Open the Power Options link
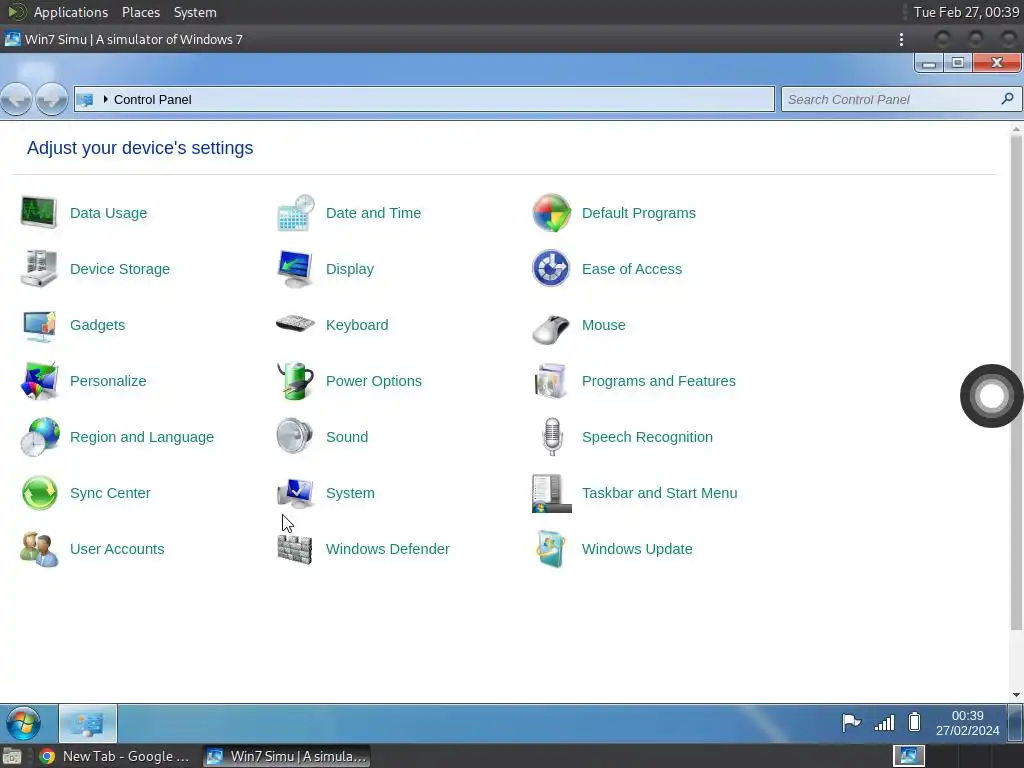Viewport: 1024px width, 768px height. coord(374,381)
